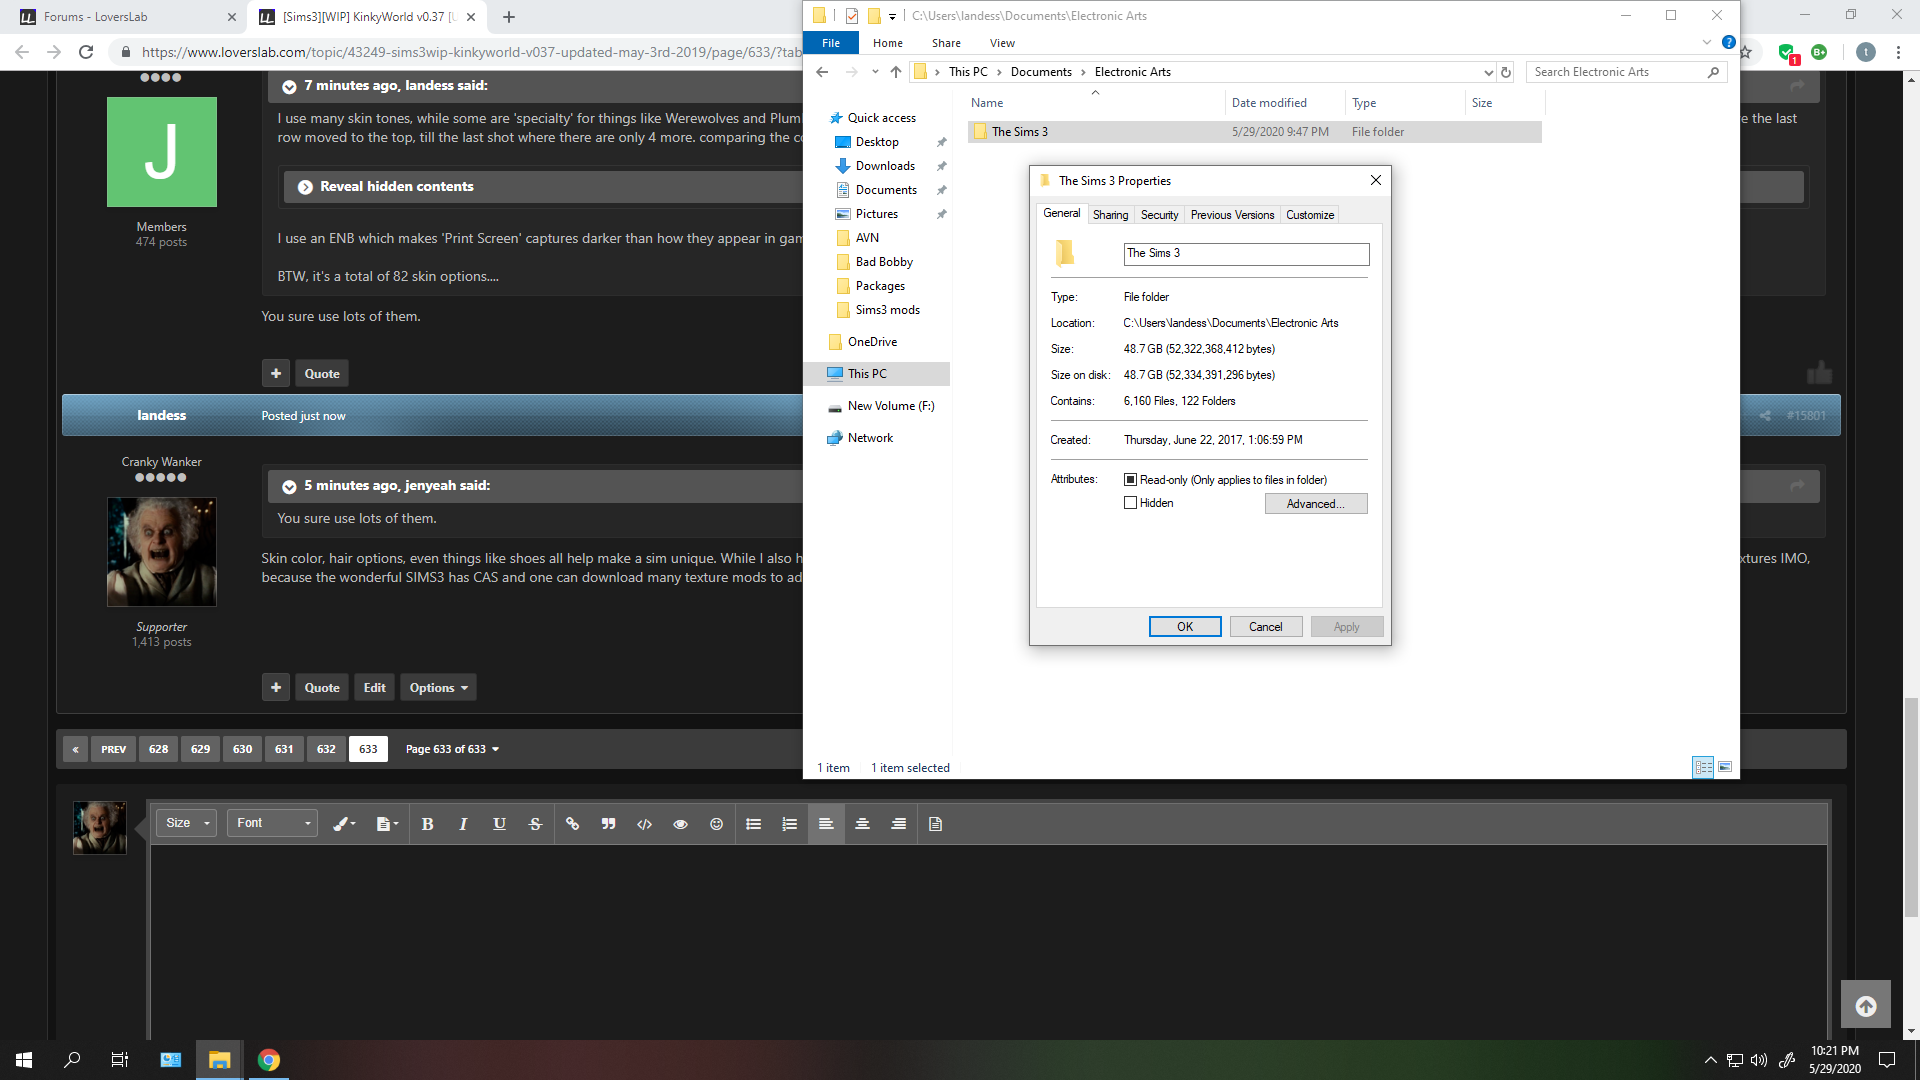Toggle italic formatting in forum editor
This screenshot has width=1920, height=1080.
point(463,824)
